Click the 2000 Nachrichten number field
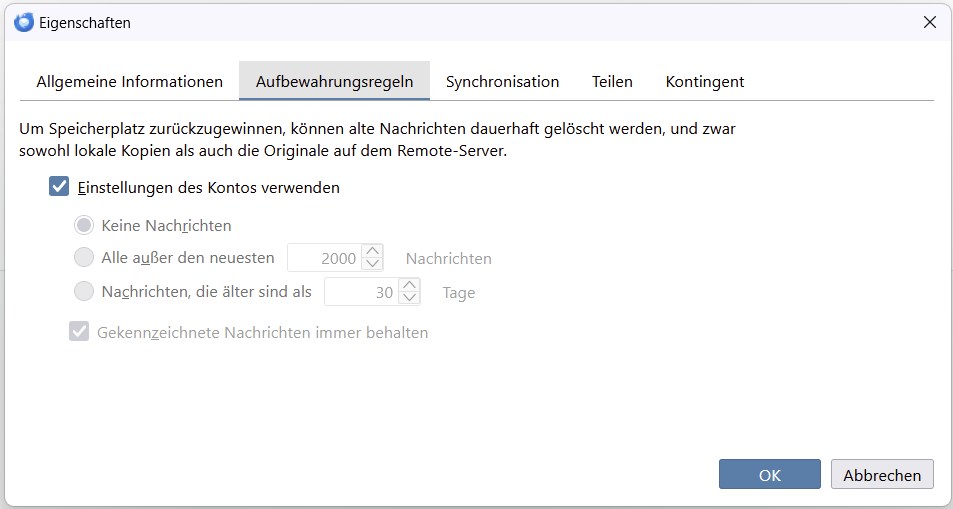This screenshot has width=953, height=509. (325, 258)
